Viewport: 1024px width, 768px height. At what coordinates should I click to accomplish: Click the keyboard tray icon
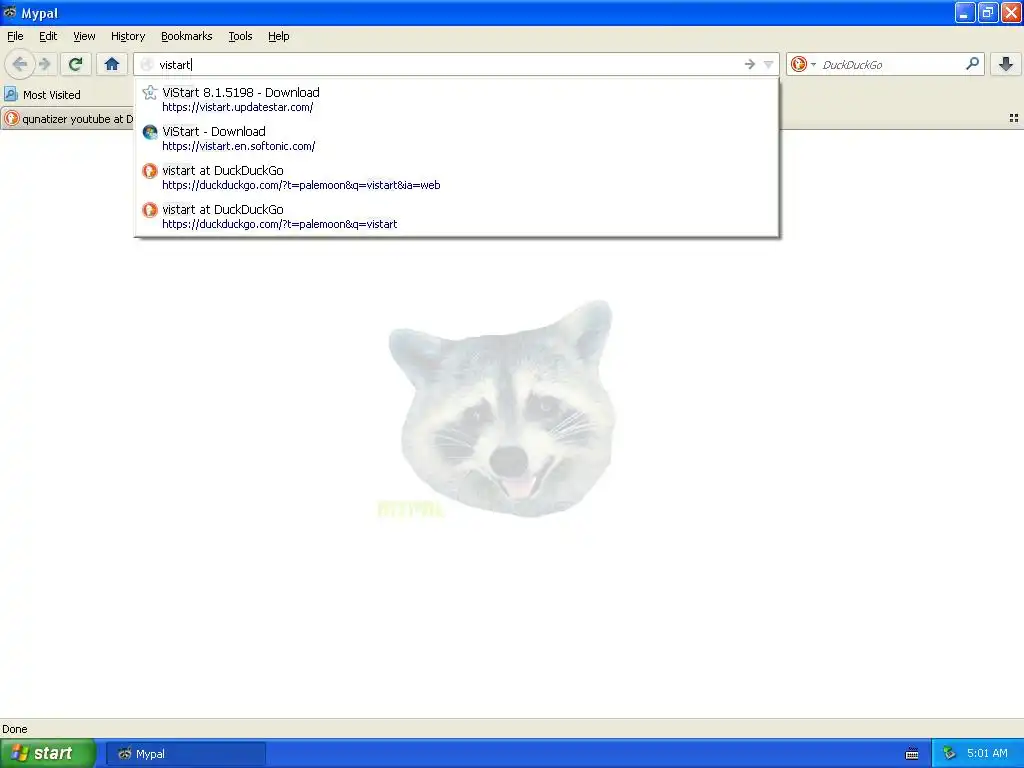click(912, 754)
